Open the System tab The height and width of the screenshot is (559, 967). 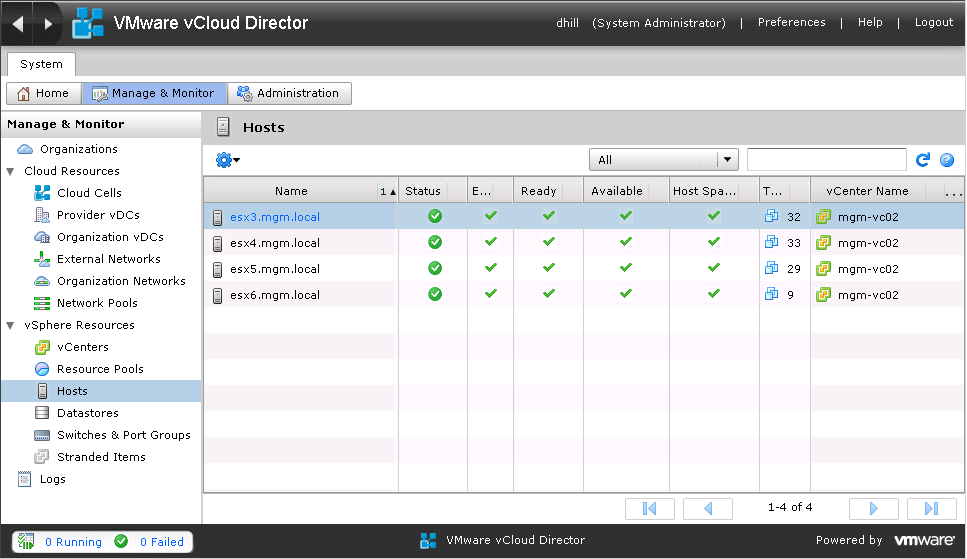click(41, 64)
